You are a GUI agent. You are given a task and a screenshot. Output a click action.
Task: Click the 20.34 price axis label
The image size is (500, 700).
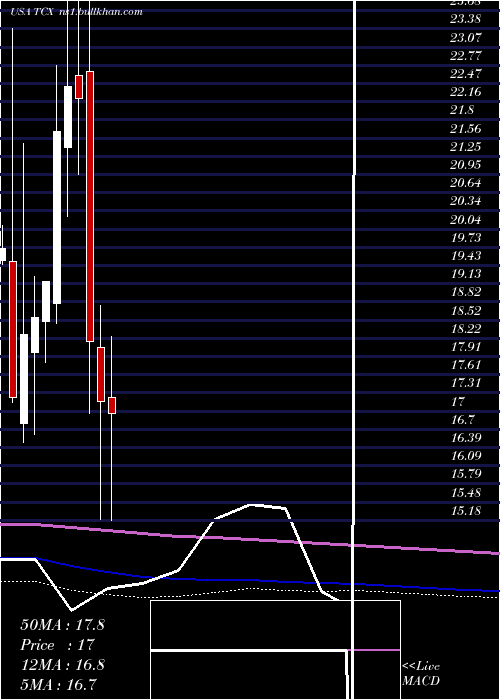(466, 201)
